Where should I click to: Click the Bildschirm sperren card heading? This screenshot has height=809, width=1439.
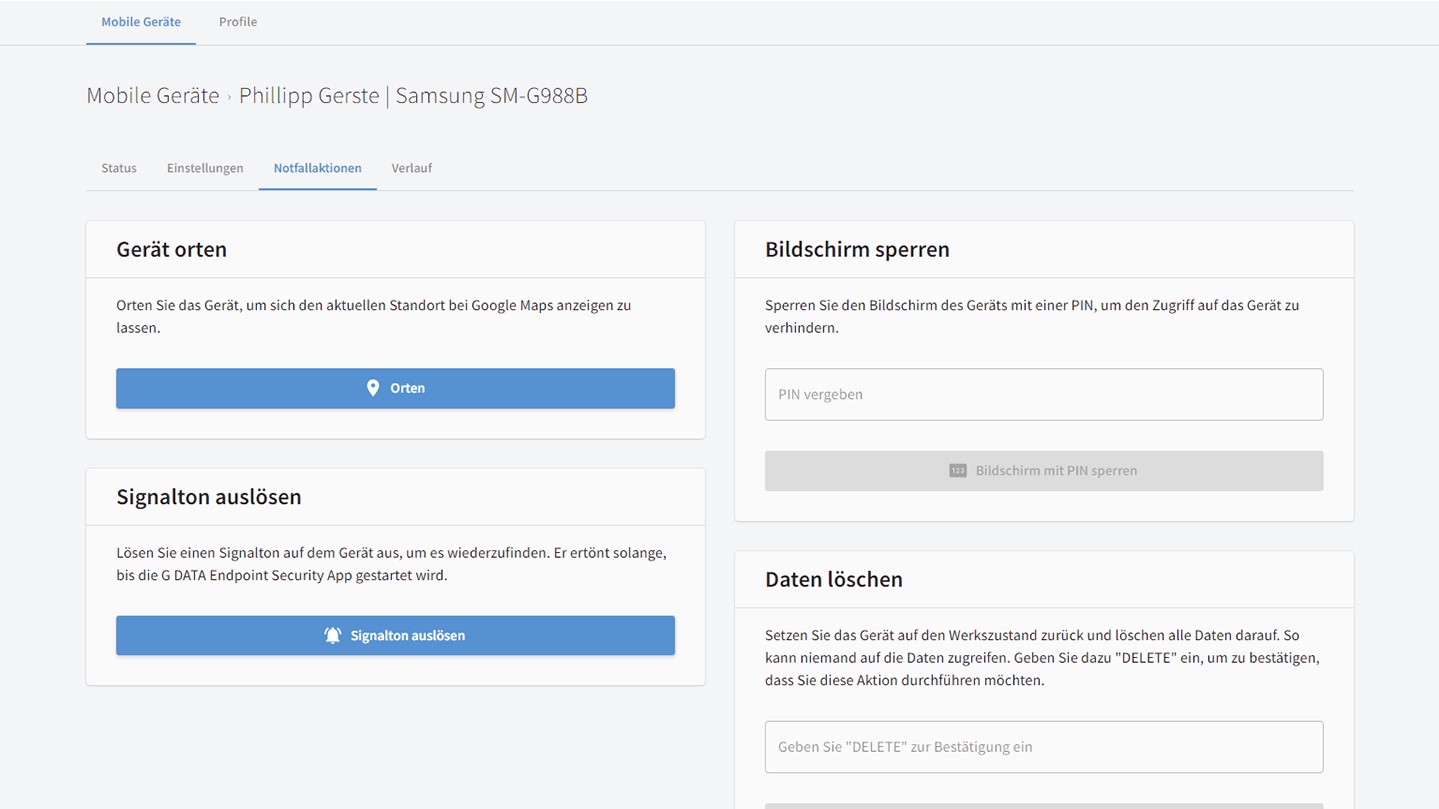click(x=857, y=249)
